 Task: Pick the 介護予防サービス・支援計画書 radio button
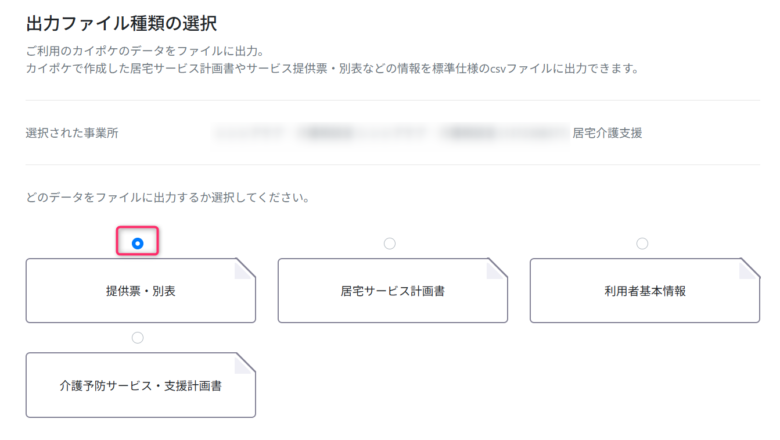coord(138,337)
